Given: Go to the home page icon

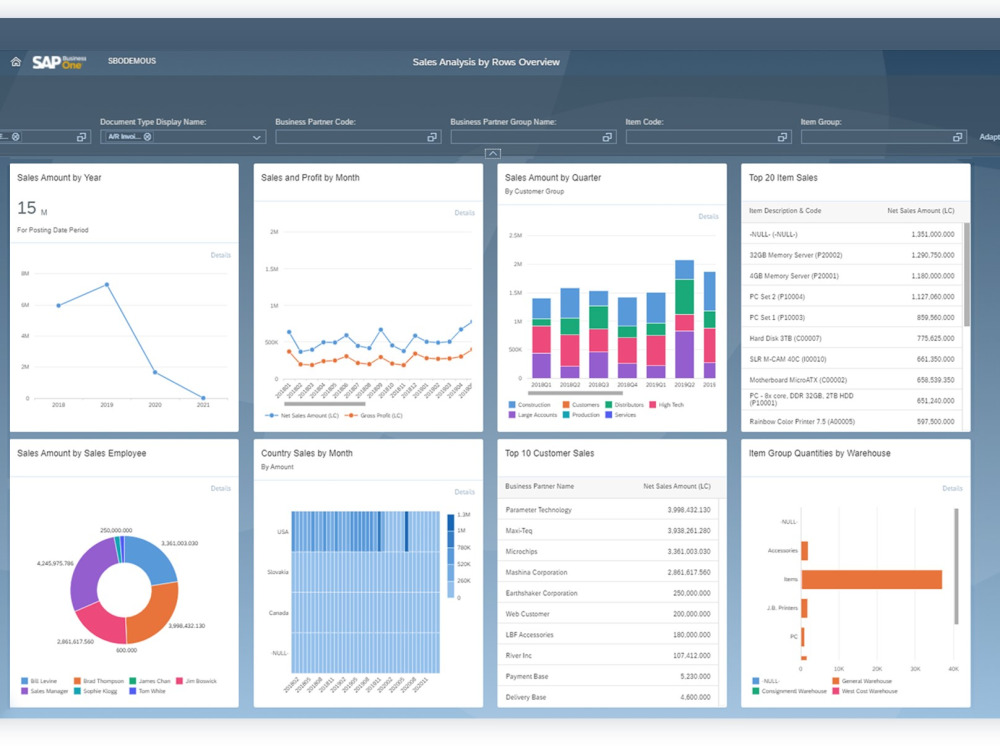Looking at the screenshot, I should pos(16,62).
